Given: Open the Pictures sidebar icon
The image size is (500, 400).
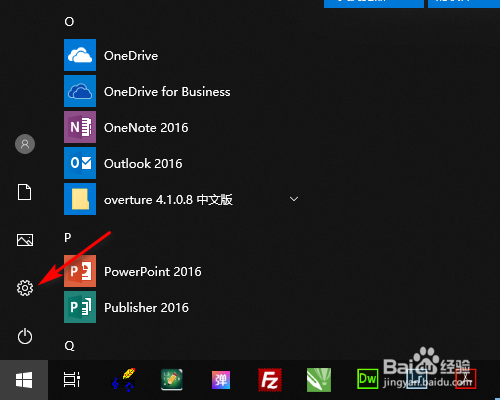Looking at the screenshot, I should pos(25,240).
